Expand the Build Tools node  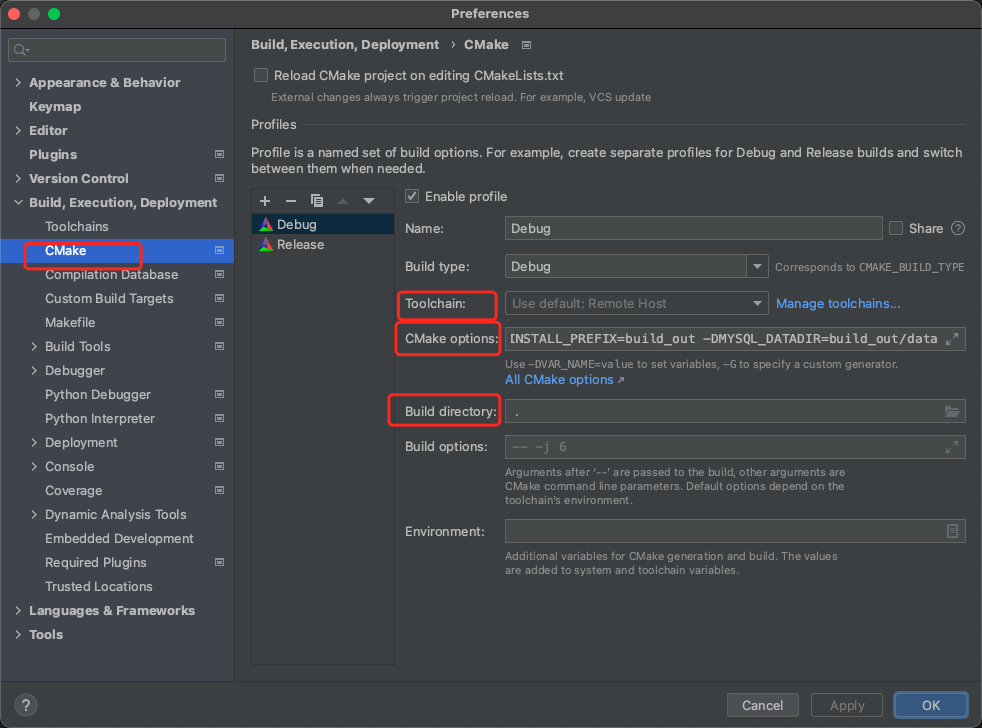click(x=34, y=346)
